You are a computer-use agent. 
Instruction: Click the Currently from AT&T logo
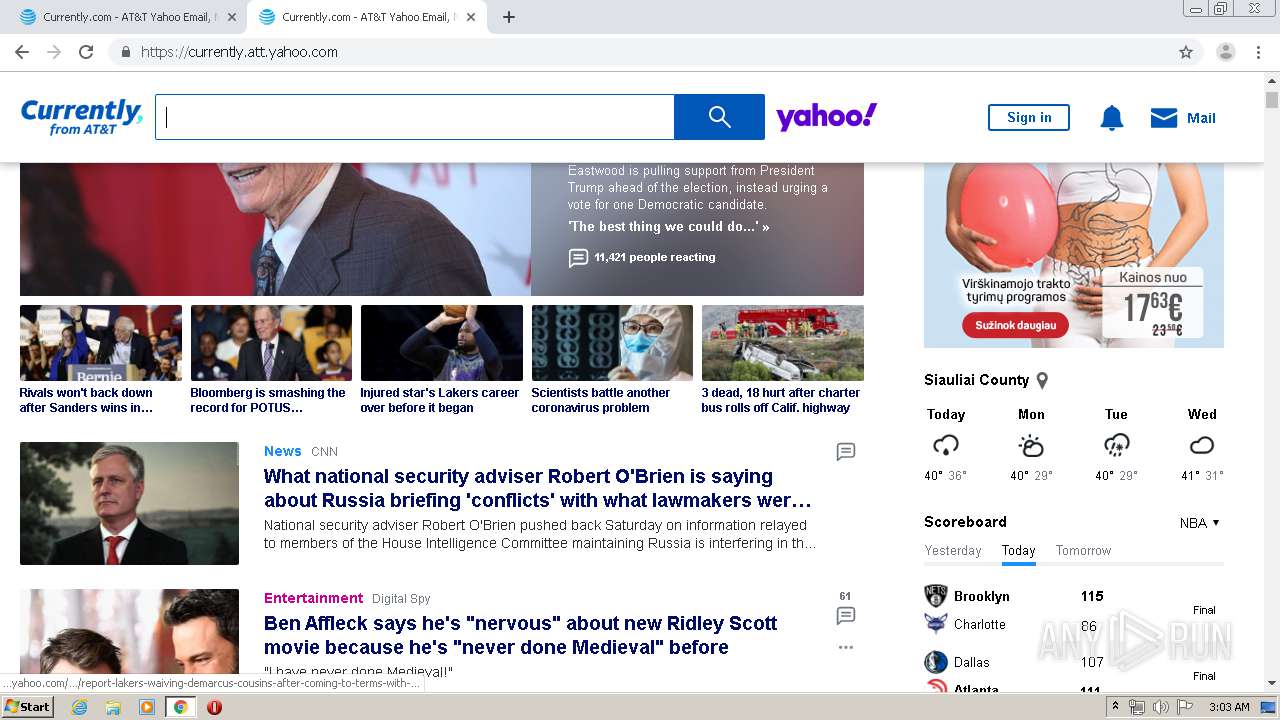pyautogui.click(x=82, y=117)
